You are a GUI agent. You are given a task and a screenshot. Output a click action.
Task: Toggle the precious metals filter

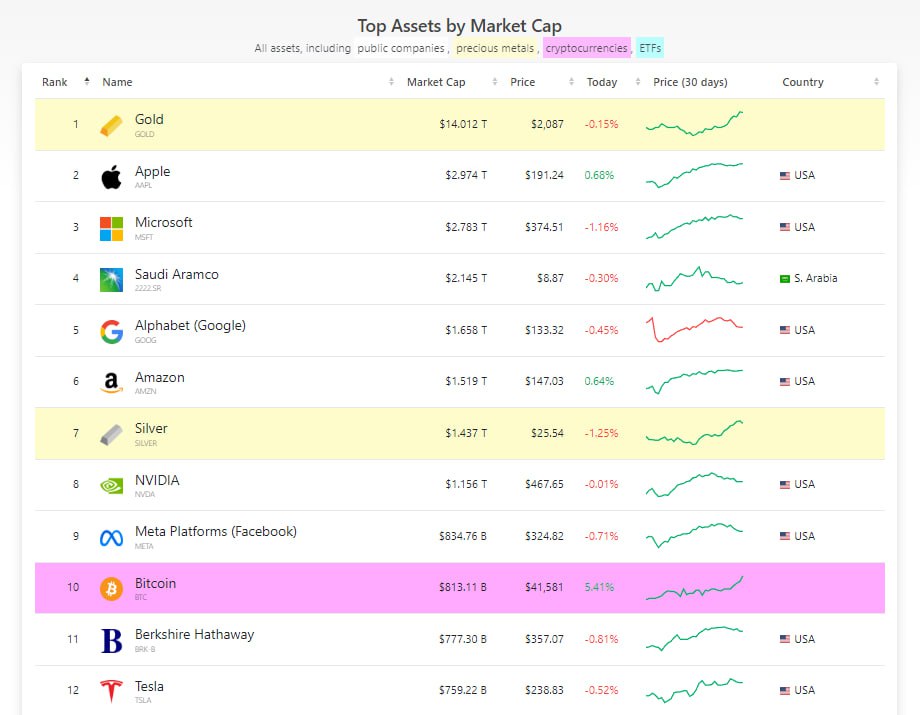(x=496, y=47)
